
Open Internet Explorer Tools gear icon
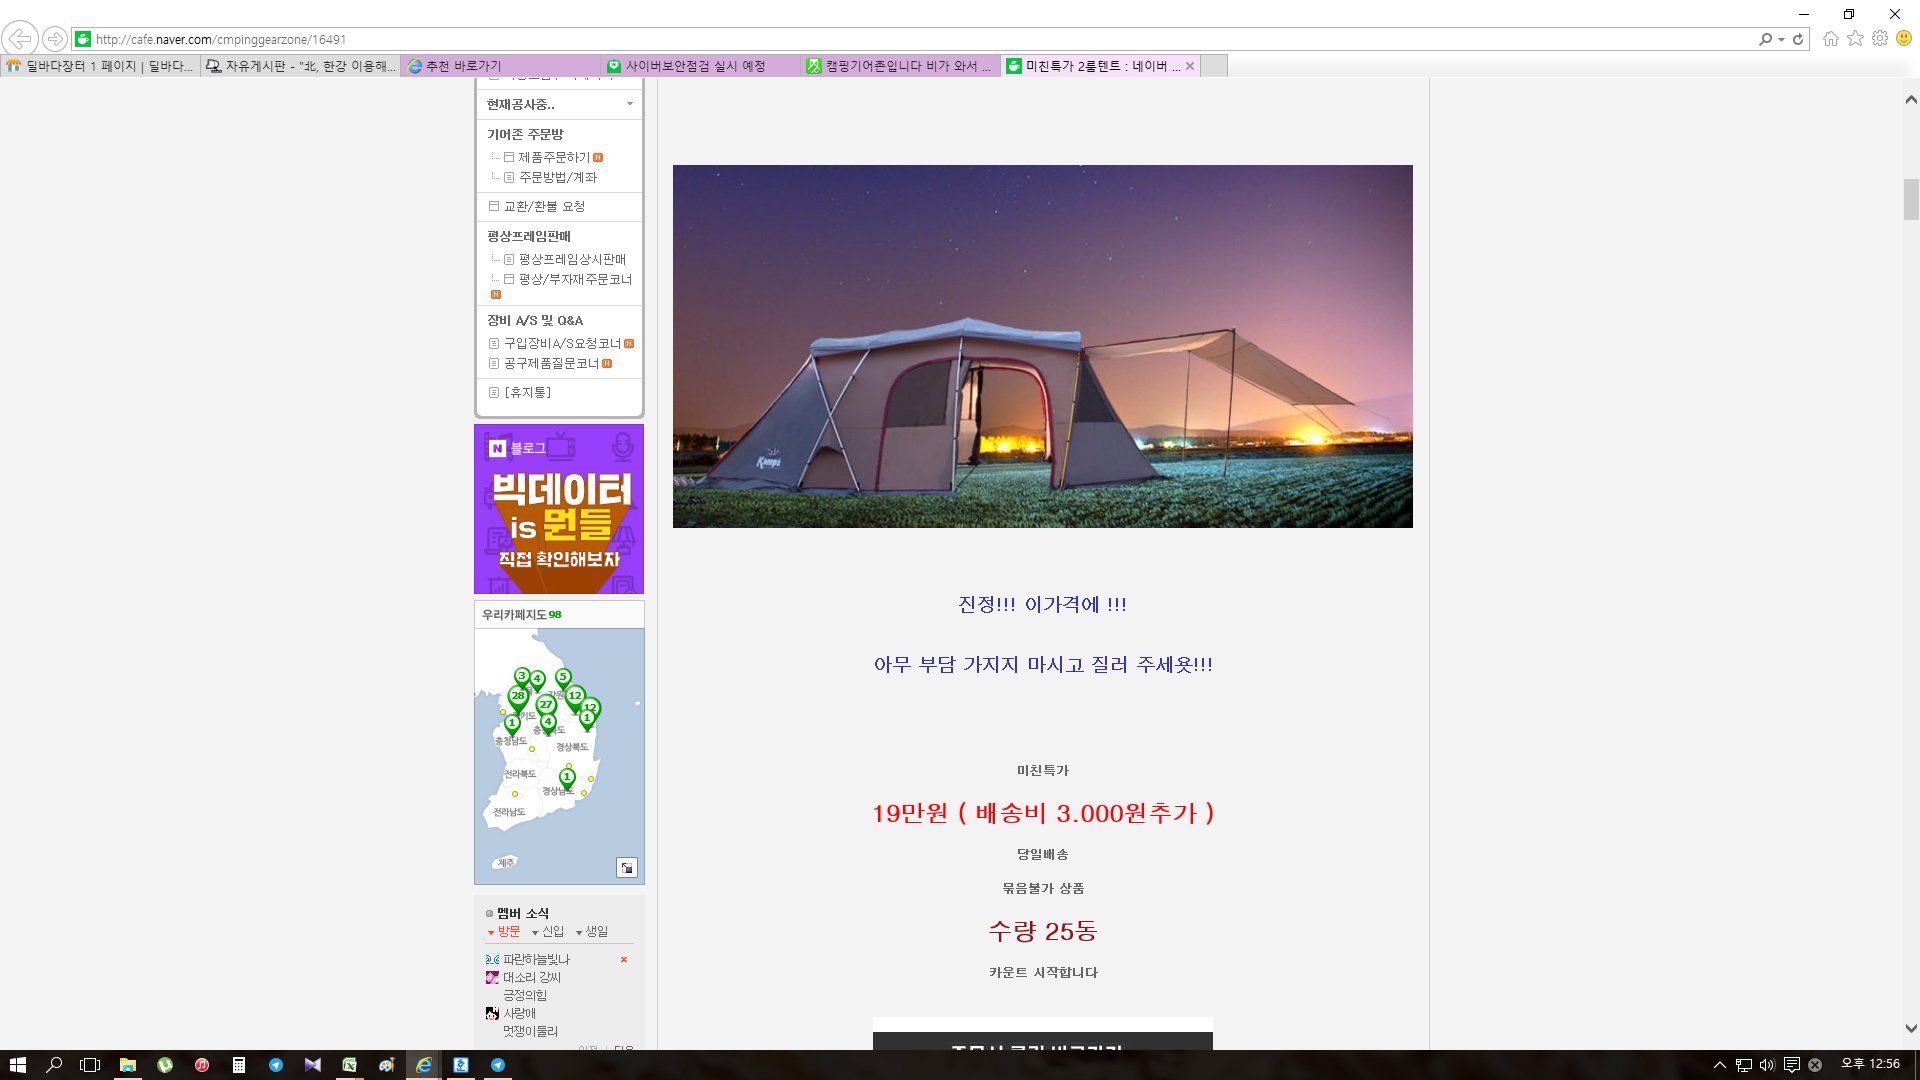1880,39
